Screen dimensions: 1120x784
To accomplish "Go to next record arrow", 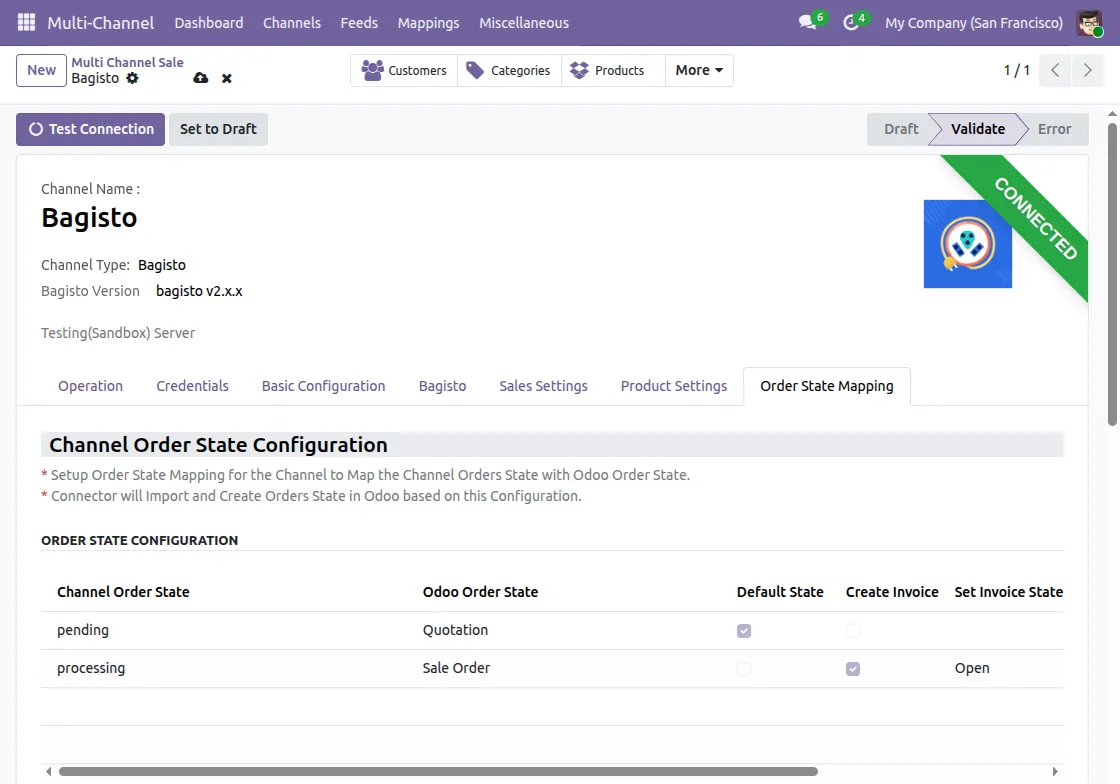I will tap(1088, 70).
